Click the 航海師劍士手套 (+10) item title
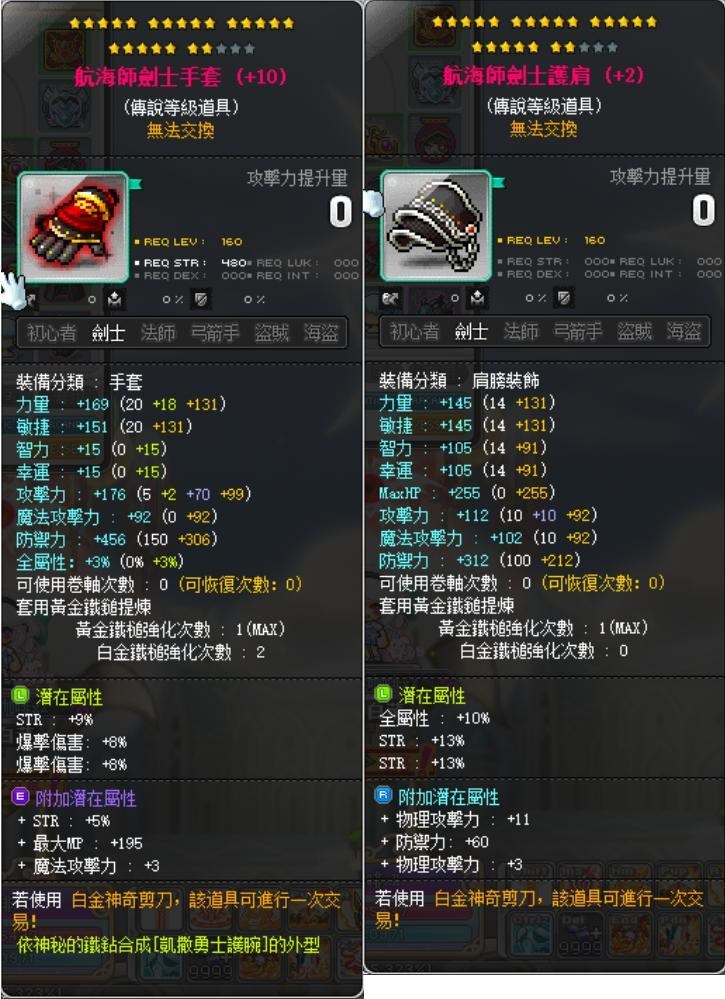This screenshot has width=725, height=999. point(181,77)
